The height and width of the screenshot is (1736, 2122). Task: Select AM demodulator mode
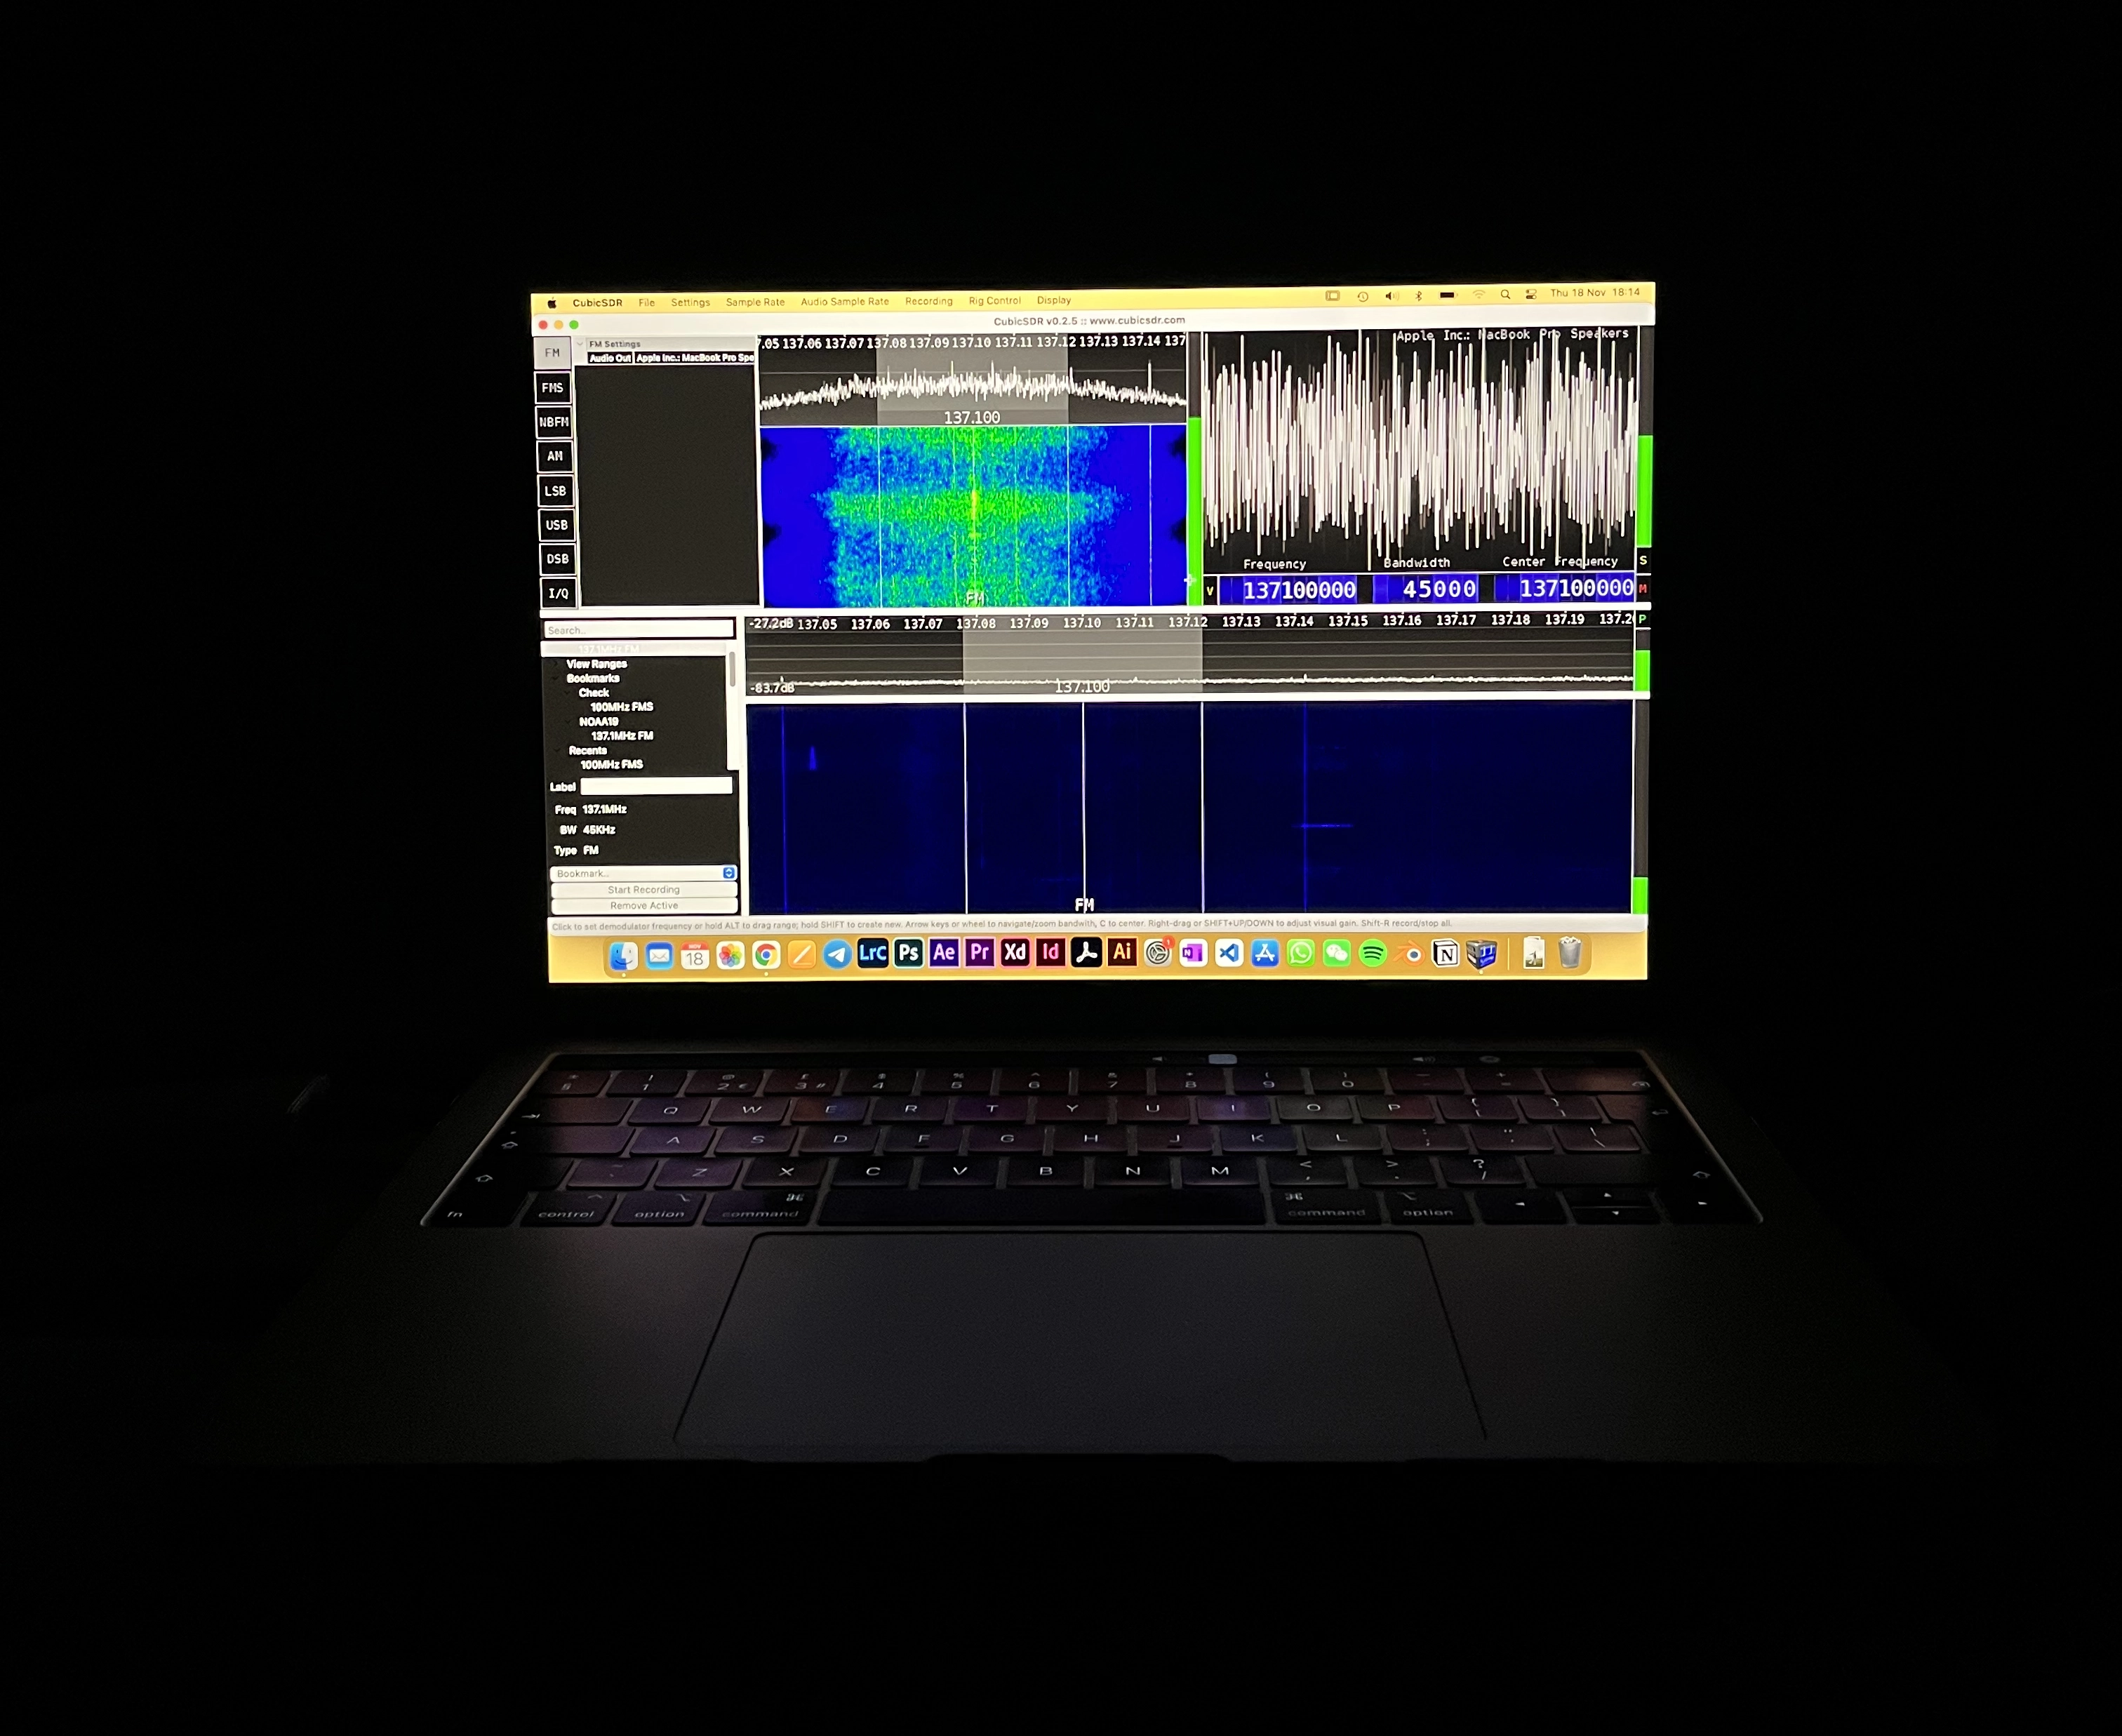point(555,456)
